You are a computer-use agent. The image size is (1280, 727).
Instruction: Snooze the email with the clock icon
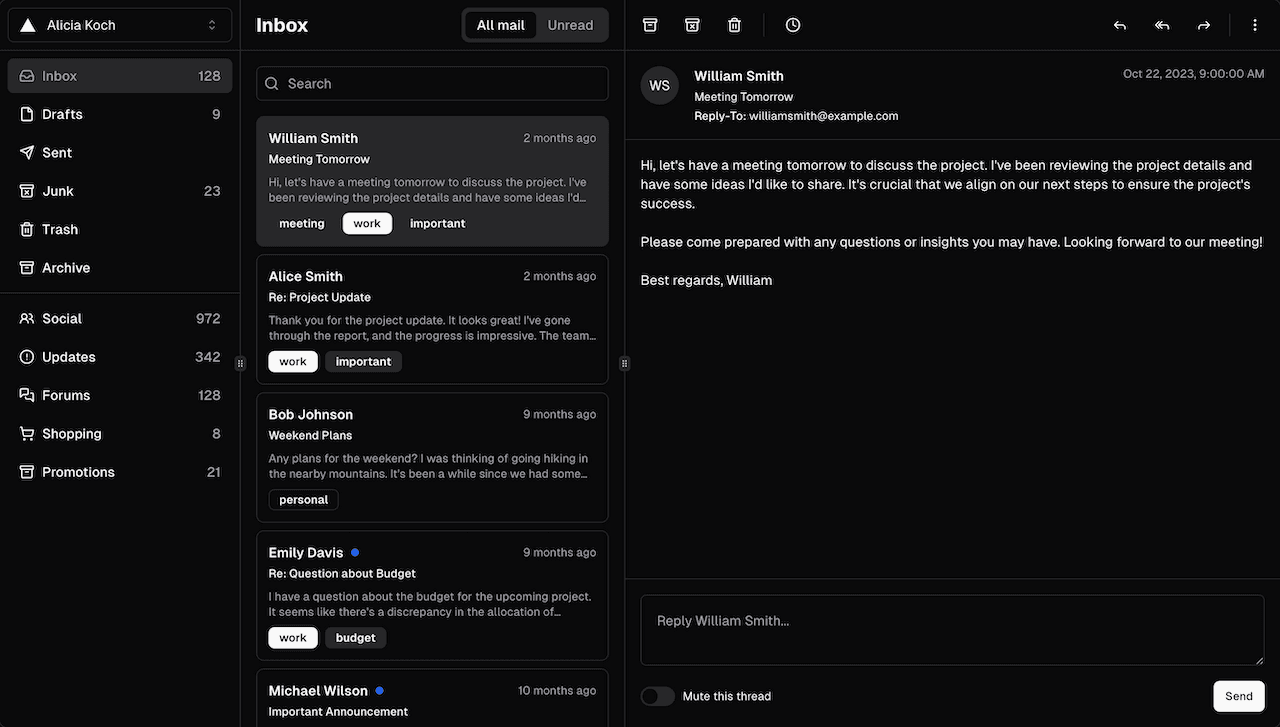793,24
